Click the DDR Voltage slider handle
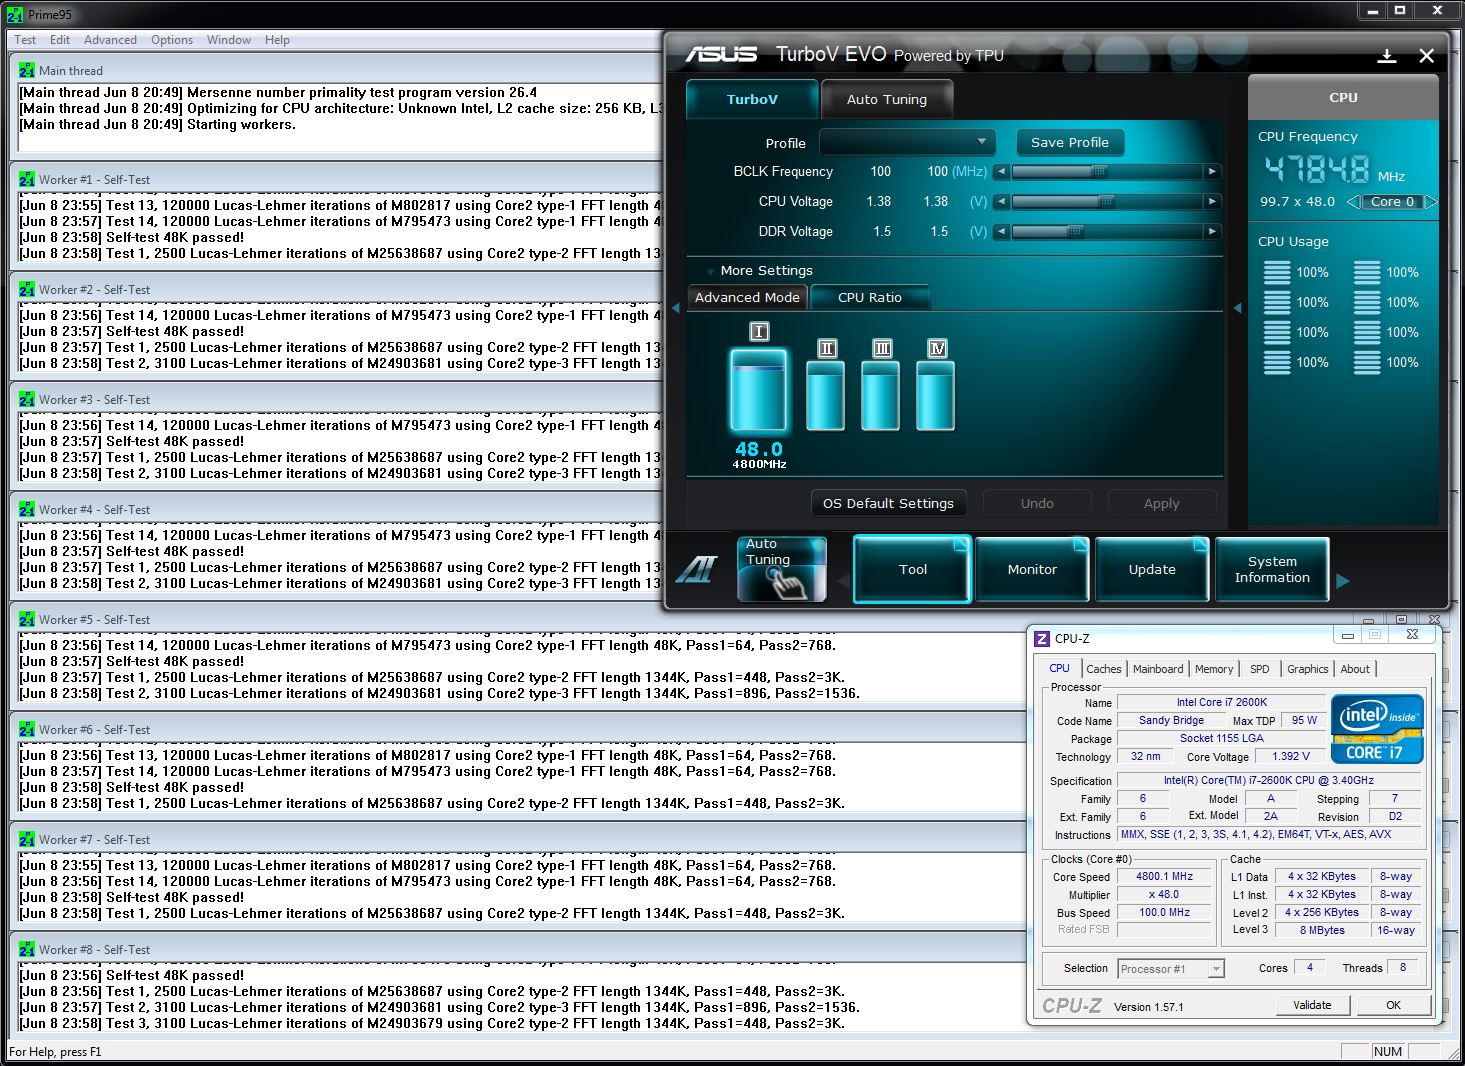Screen dimensions: 1465x1066 click(x=1075, y=232)
